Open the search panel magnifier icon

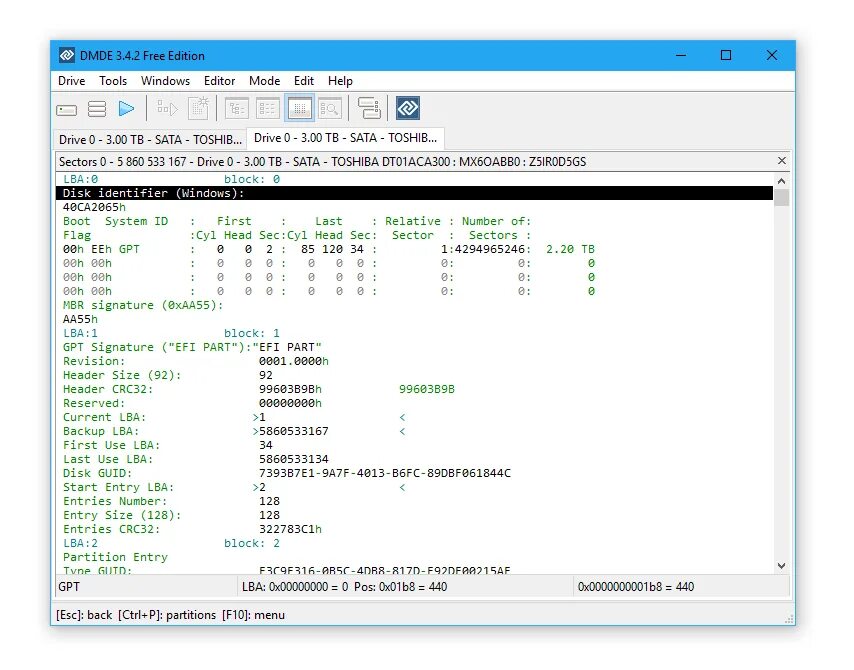tap(330, 108)
